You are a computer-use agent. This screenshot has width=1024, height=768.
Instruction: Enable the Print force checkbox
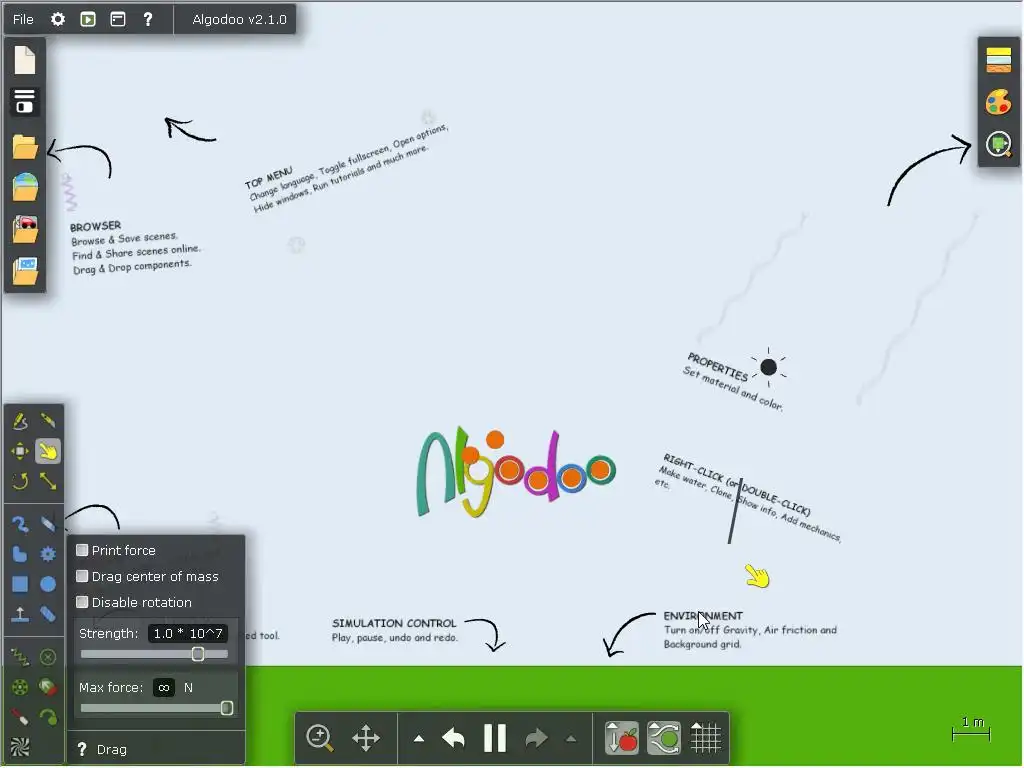pos(82,550)
